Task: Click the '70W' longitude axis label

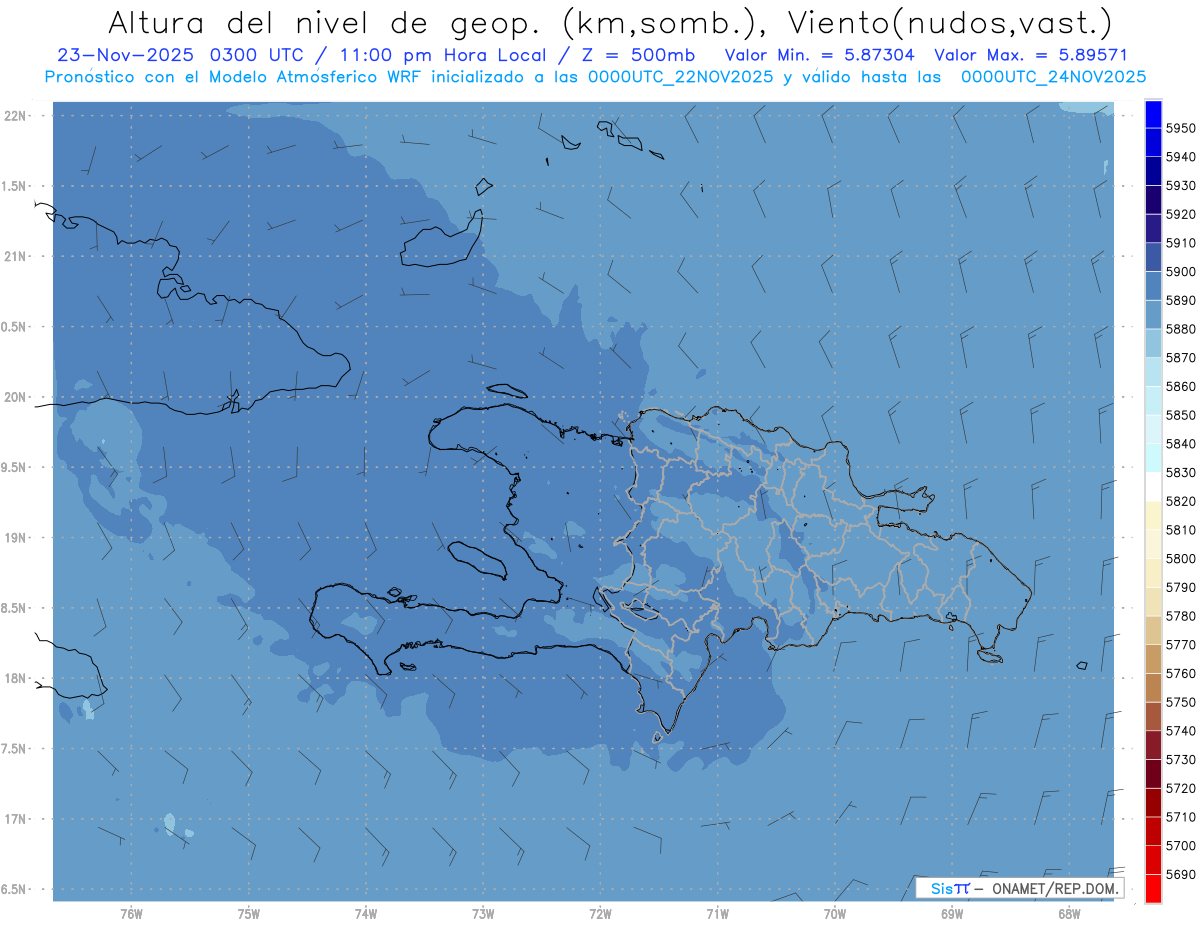Action: [x=835, y=913]
